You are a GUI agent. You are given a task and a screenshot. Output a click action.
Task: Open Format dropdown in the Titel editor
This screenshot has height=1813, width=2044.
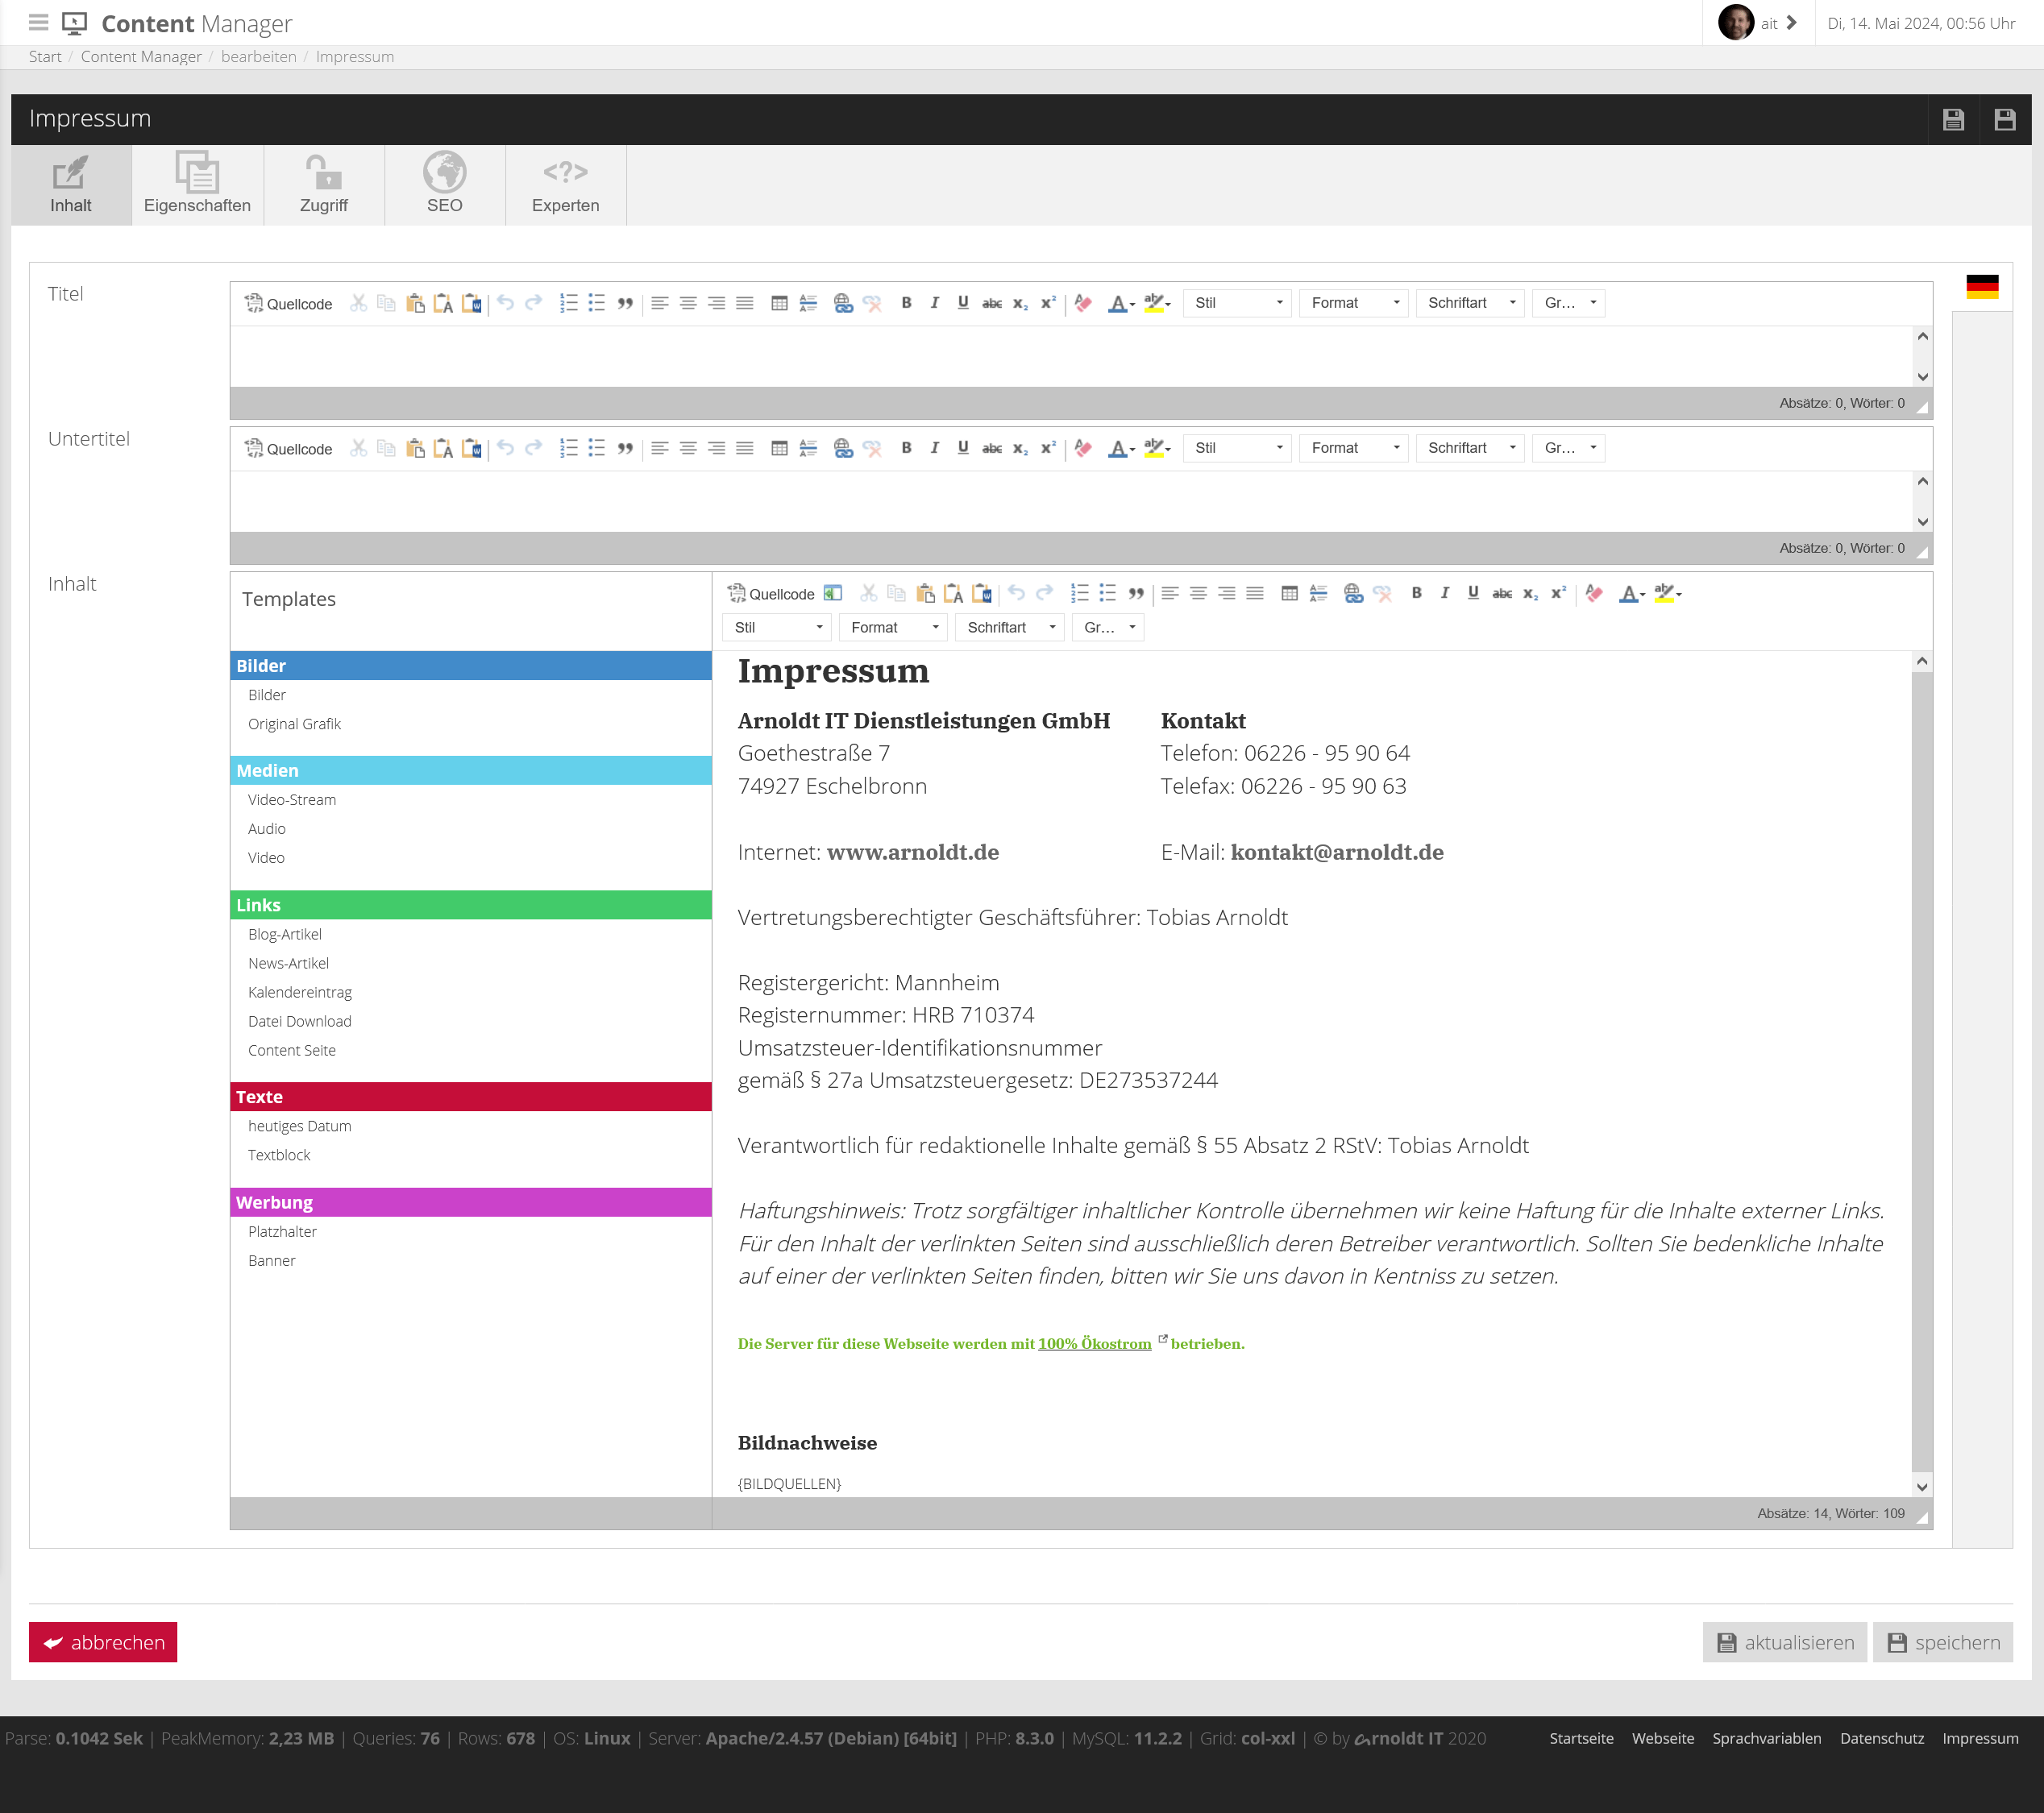pos(1354,303)
